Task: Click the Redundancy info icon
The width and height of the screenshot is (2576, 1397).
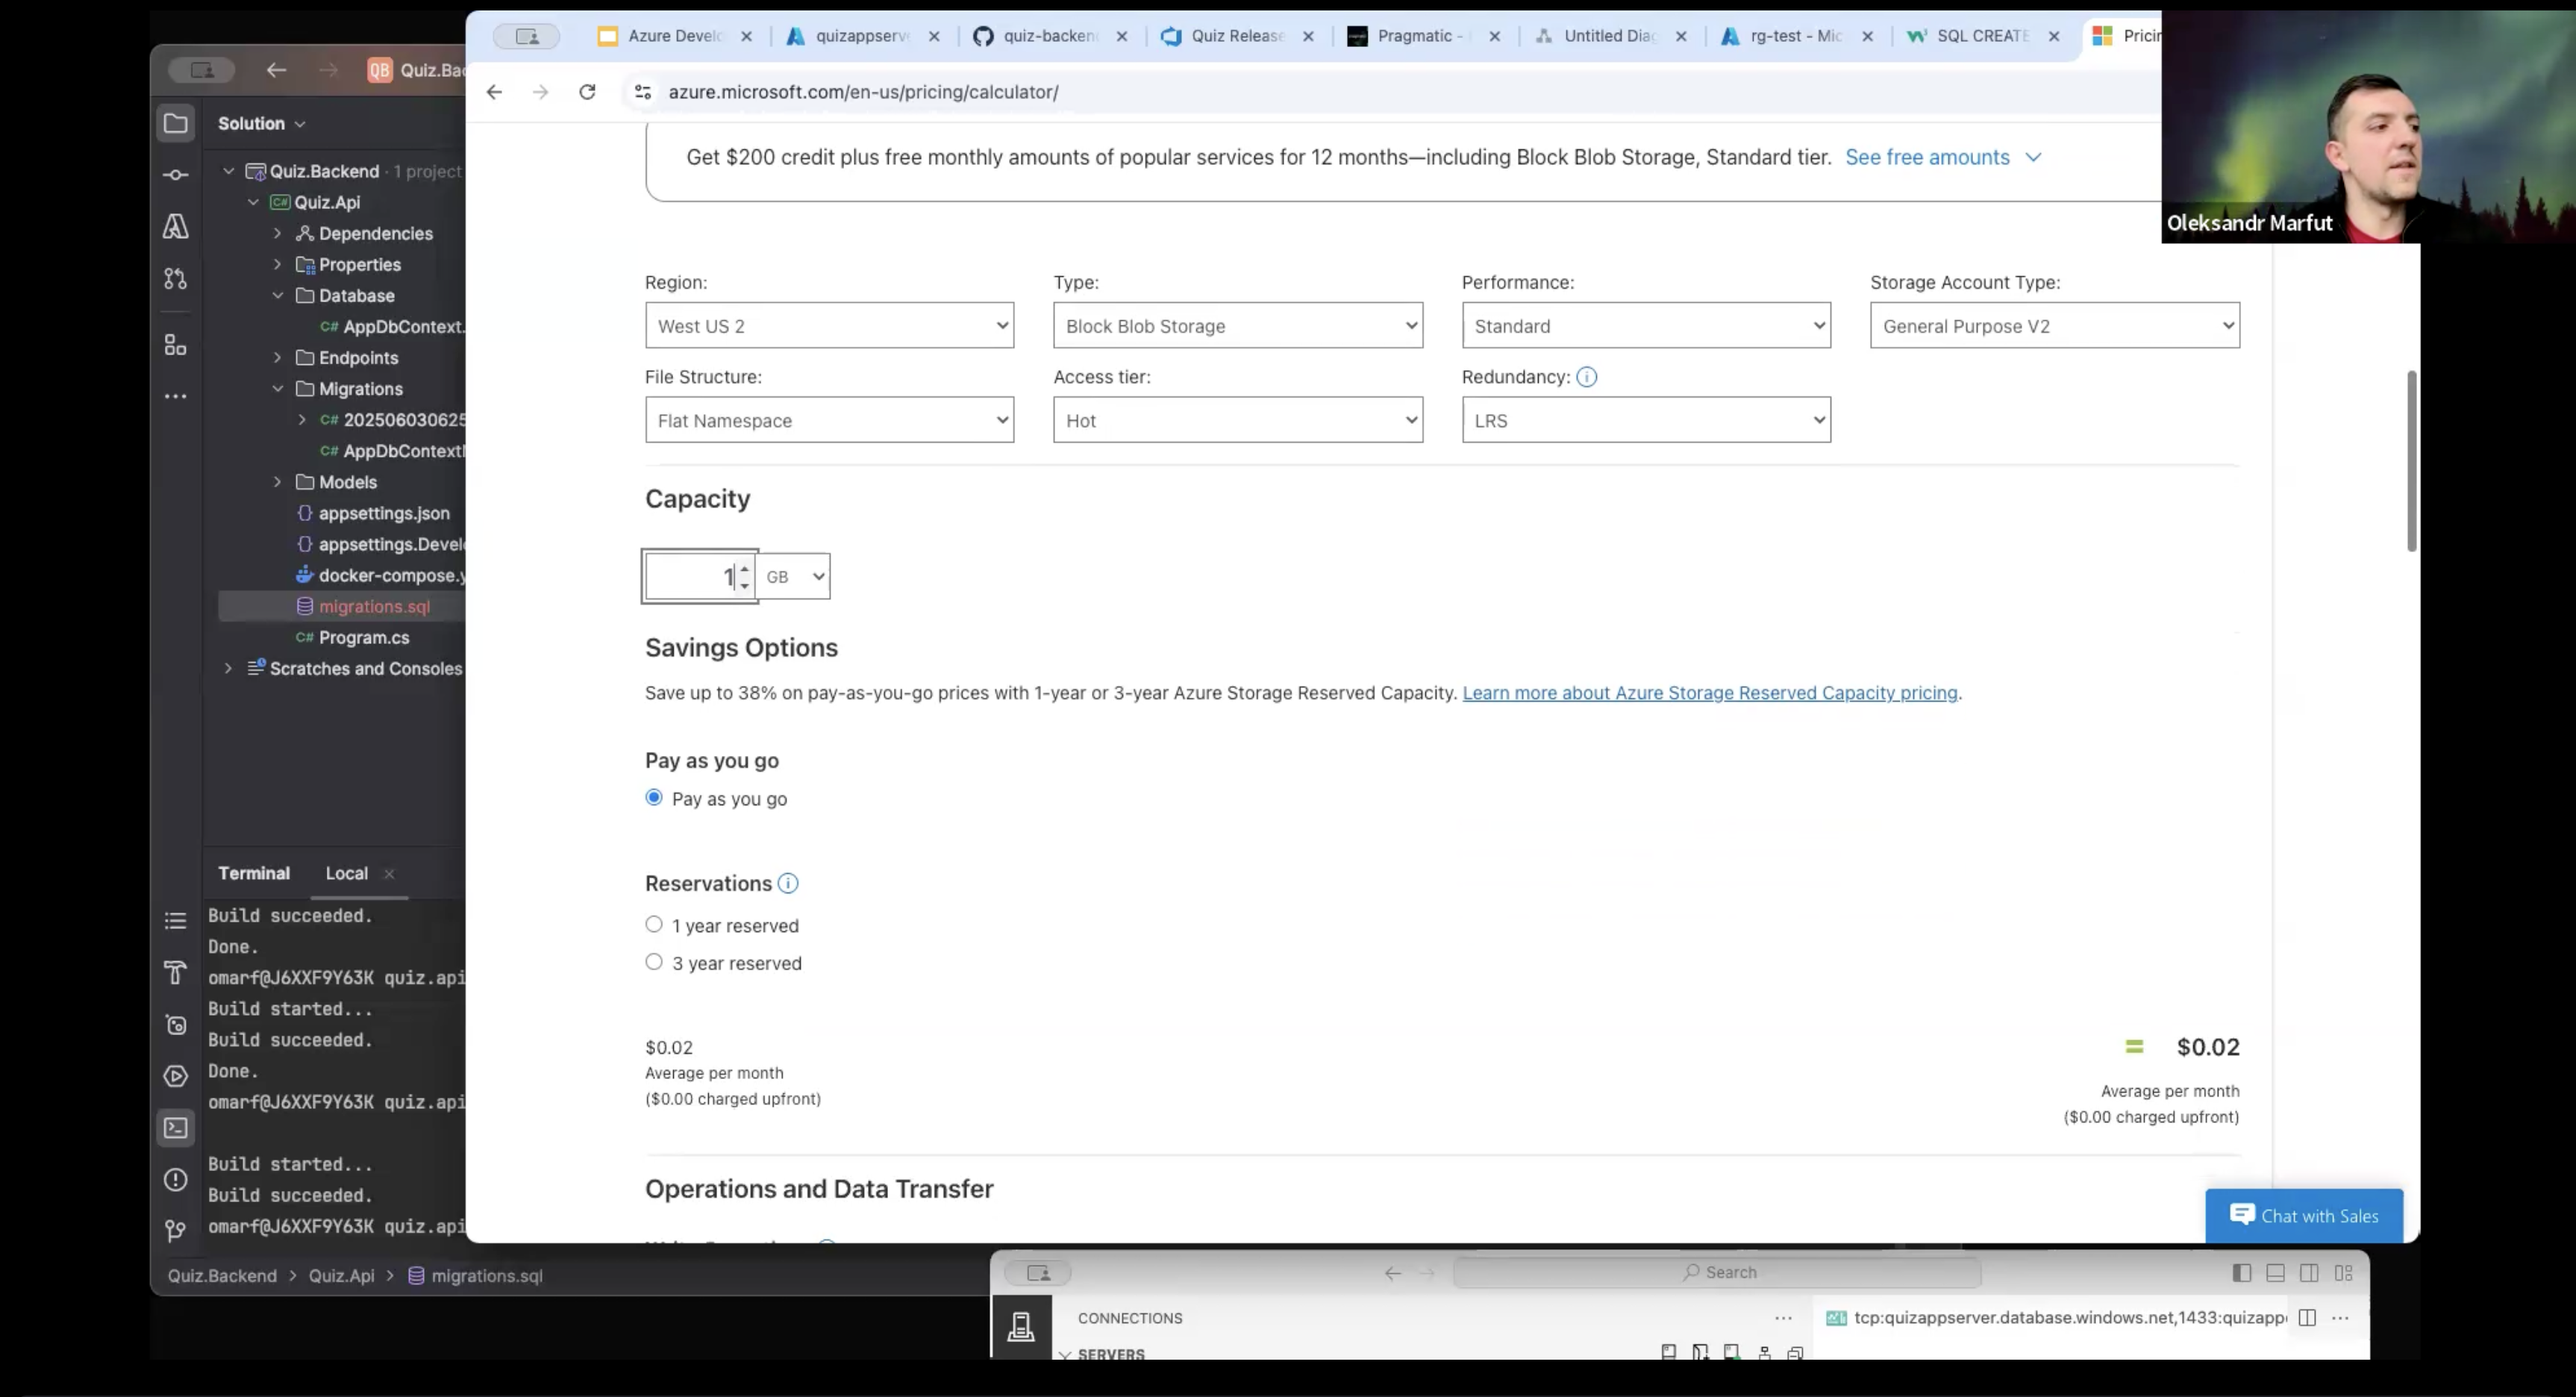Action: 1587,377
